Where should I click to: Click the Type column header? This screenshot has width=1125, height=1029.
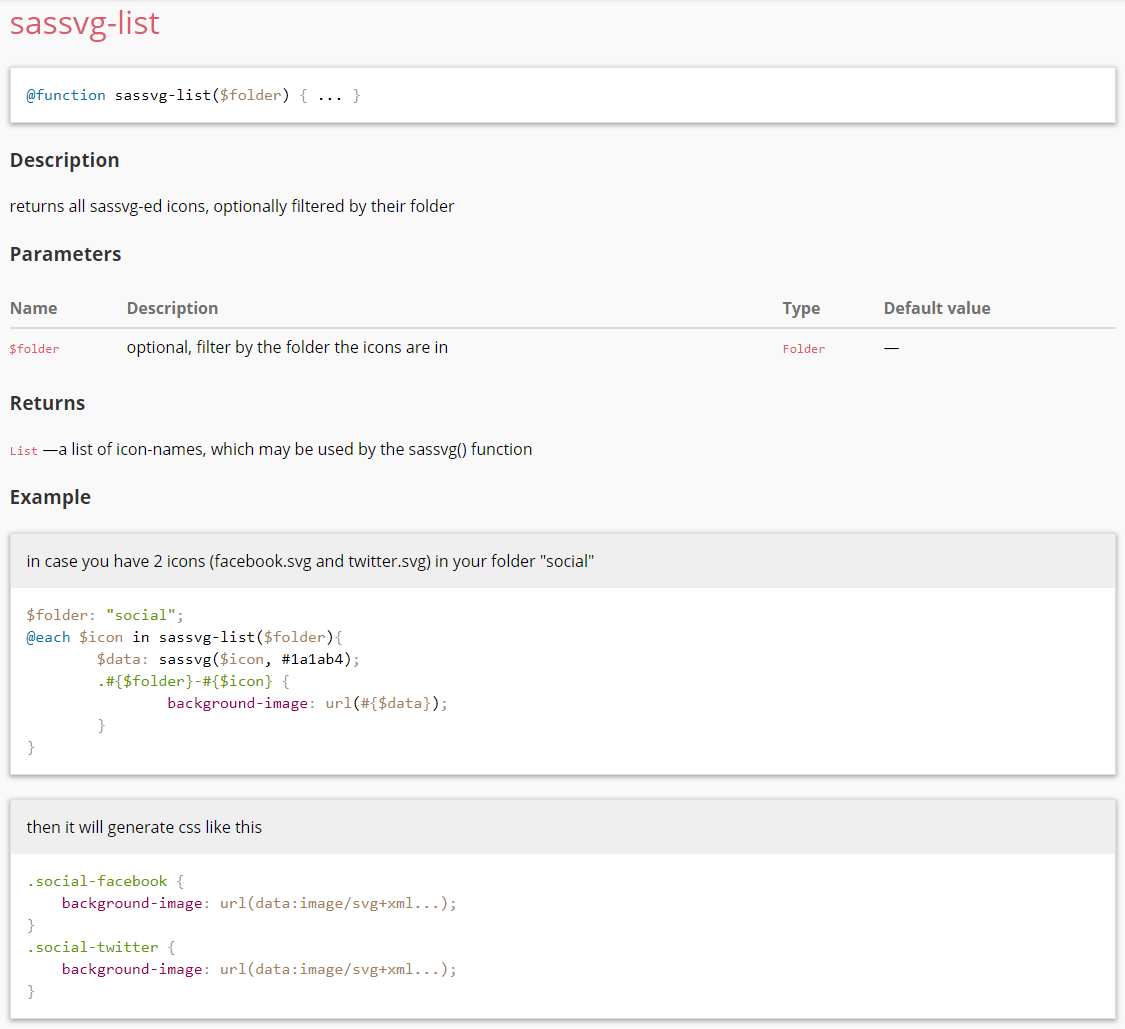pyautogui.click(x=801, y=308)
